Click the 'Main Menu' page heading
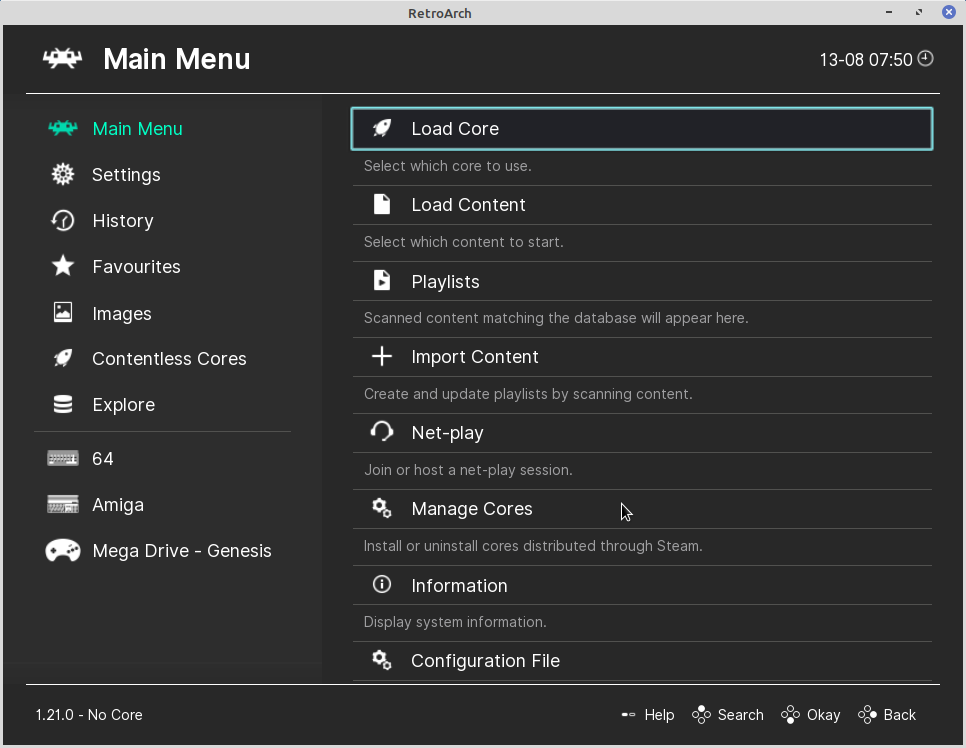The height and width of the screenshot is (748, 966). [x=177, y=59]
